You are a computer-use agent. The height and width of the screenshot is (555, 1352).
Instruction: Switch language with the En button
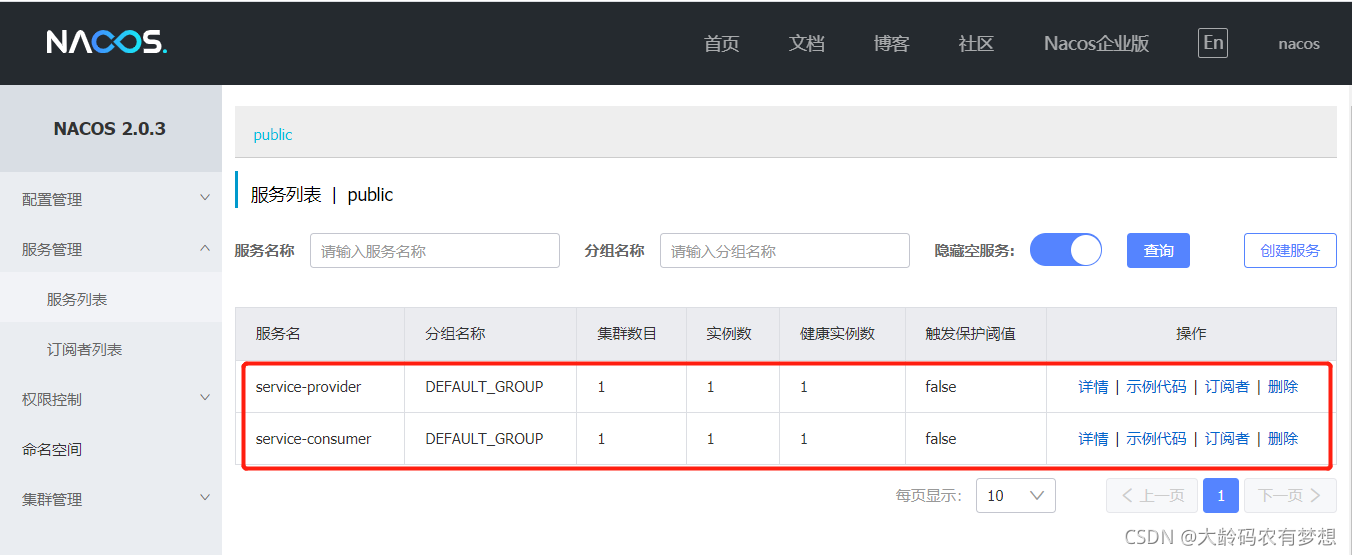(x=1213, y=42)
